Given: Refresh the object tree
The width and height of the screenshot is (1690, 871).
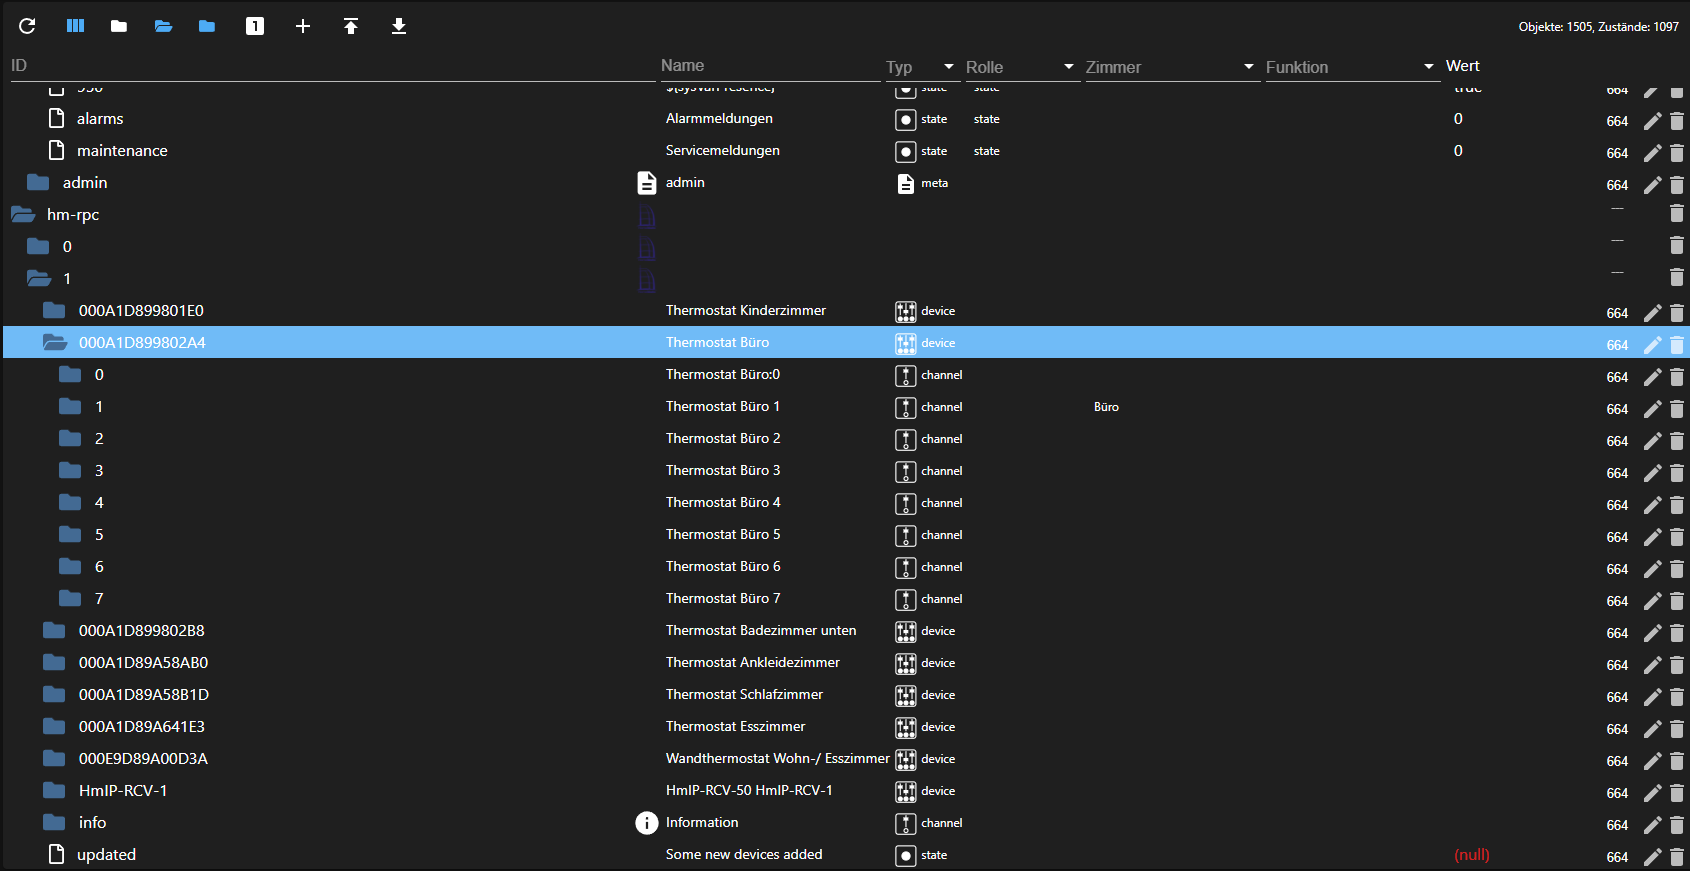Looking at the screenshot, I should click(27, 26).
